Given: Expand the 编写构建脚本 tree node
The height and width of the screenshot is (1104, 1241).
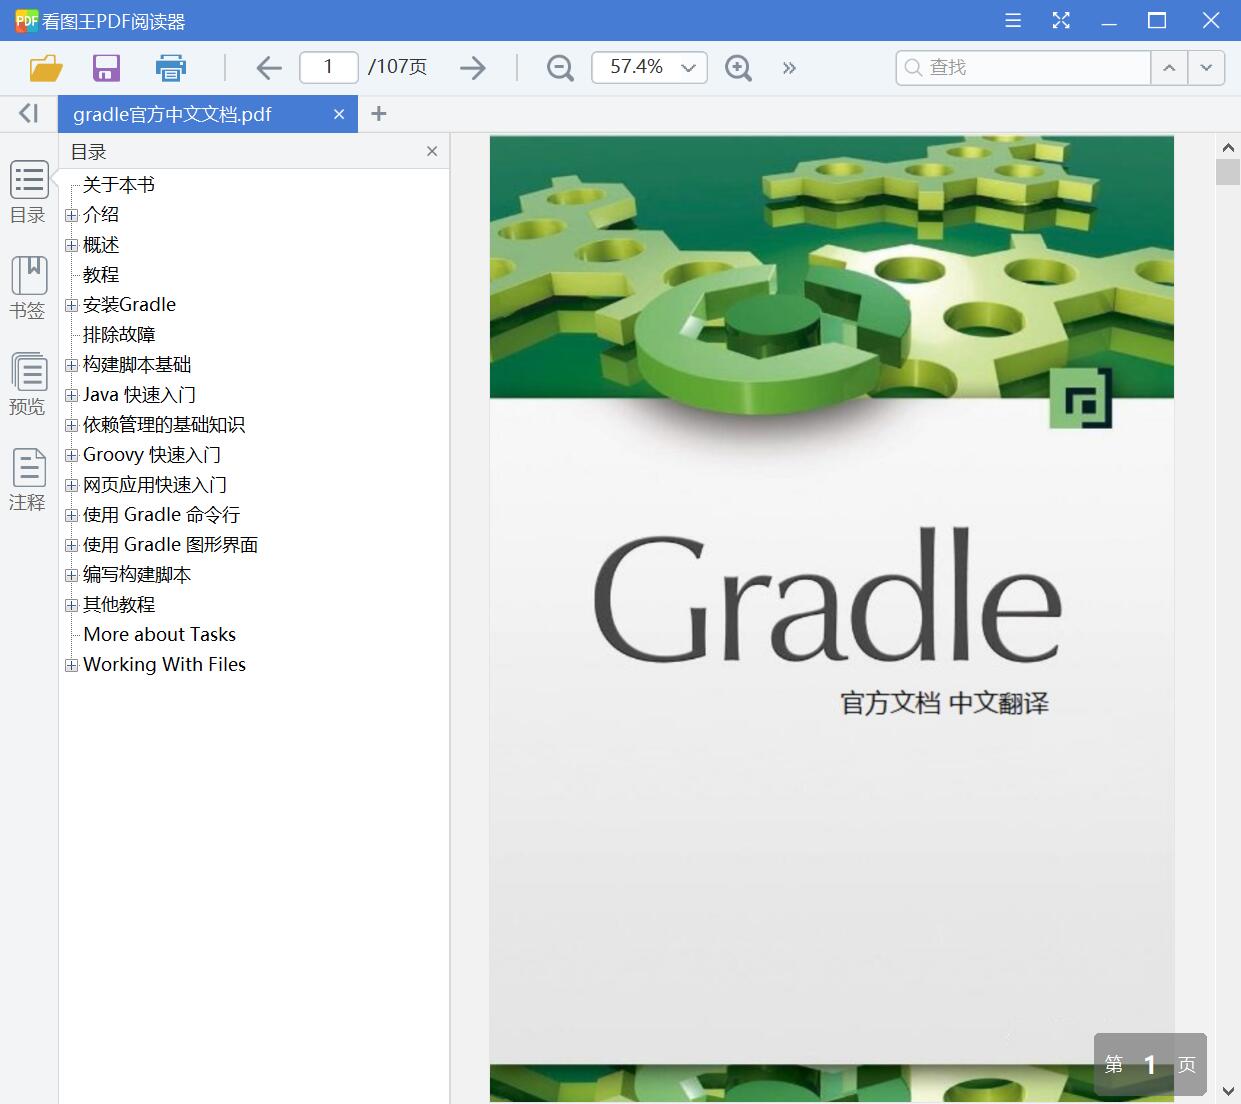Looking at the screenshot, I should point(71,575).
